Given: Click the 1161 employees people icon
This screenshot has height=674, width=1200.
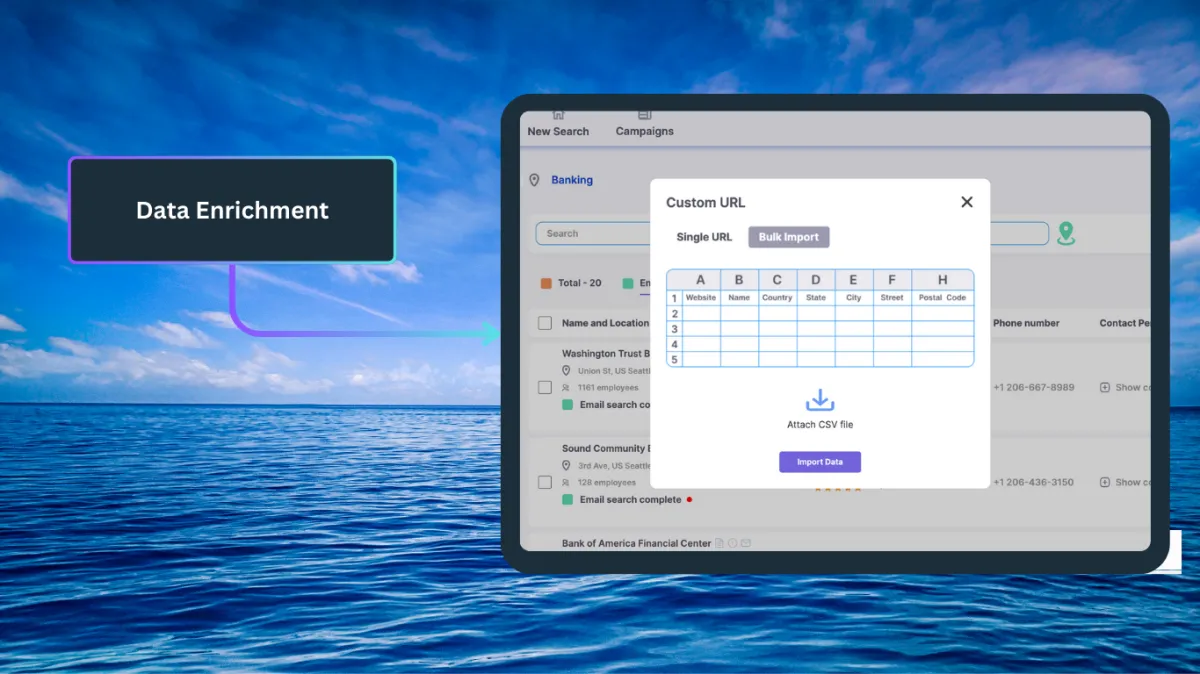Looking at the screenshot, I should 566,387.
